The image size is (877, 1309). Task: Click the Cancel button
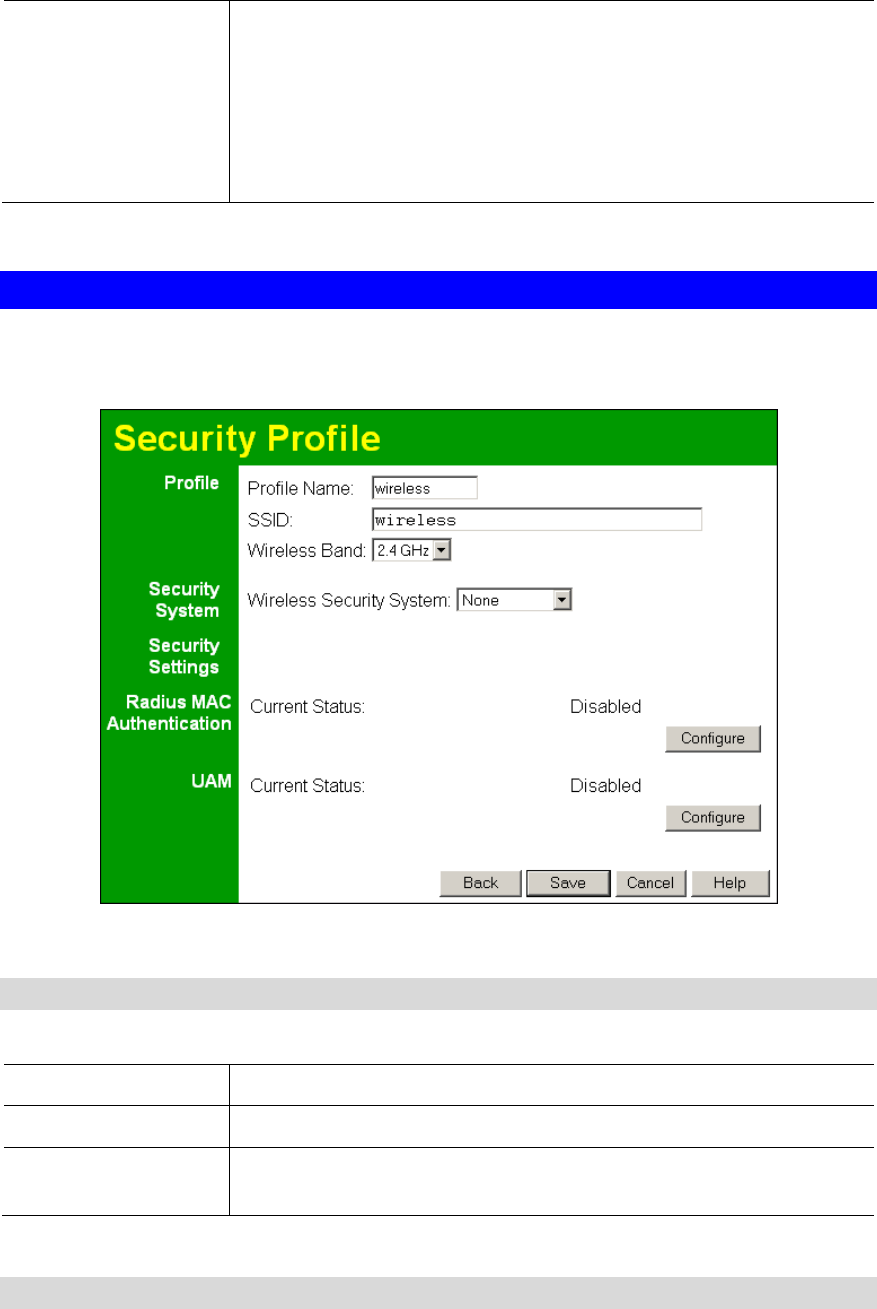pos(650,883)
